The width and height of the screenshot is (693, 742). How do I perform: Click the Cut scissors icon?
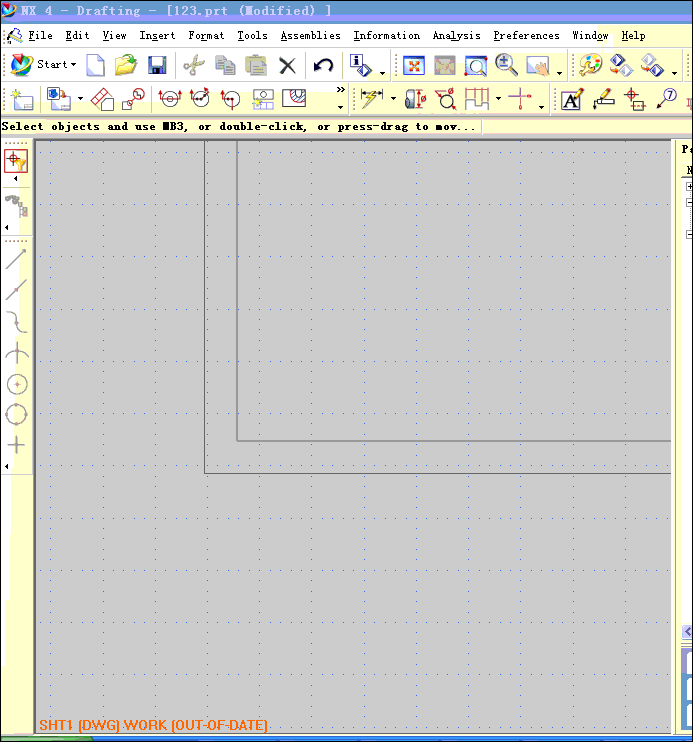tap(194, 65)
